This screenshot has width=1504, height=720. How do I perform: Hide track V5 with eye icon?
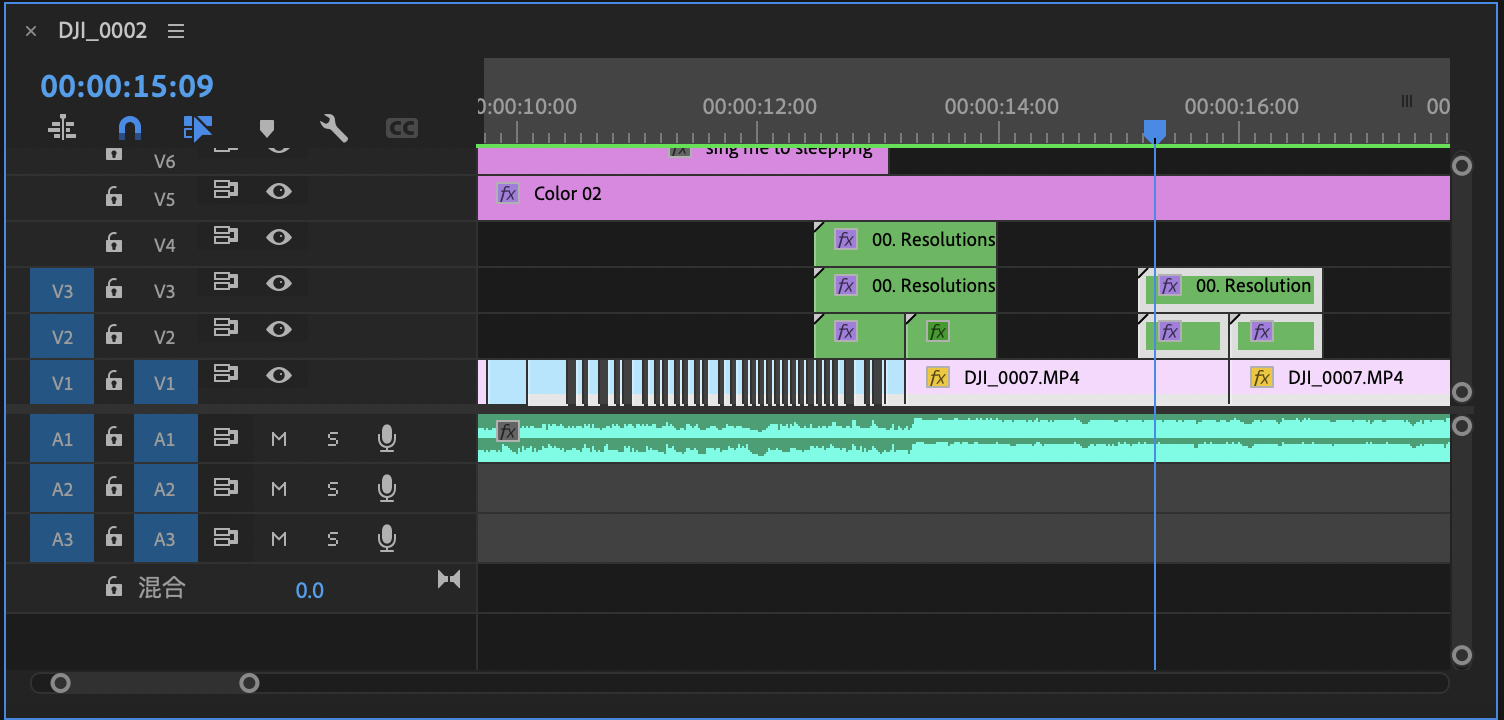[x=279, y=191]
